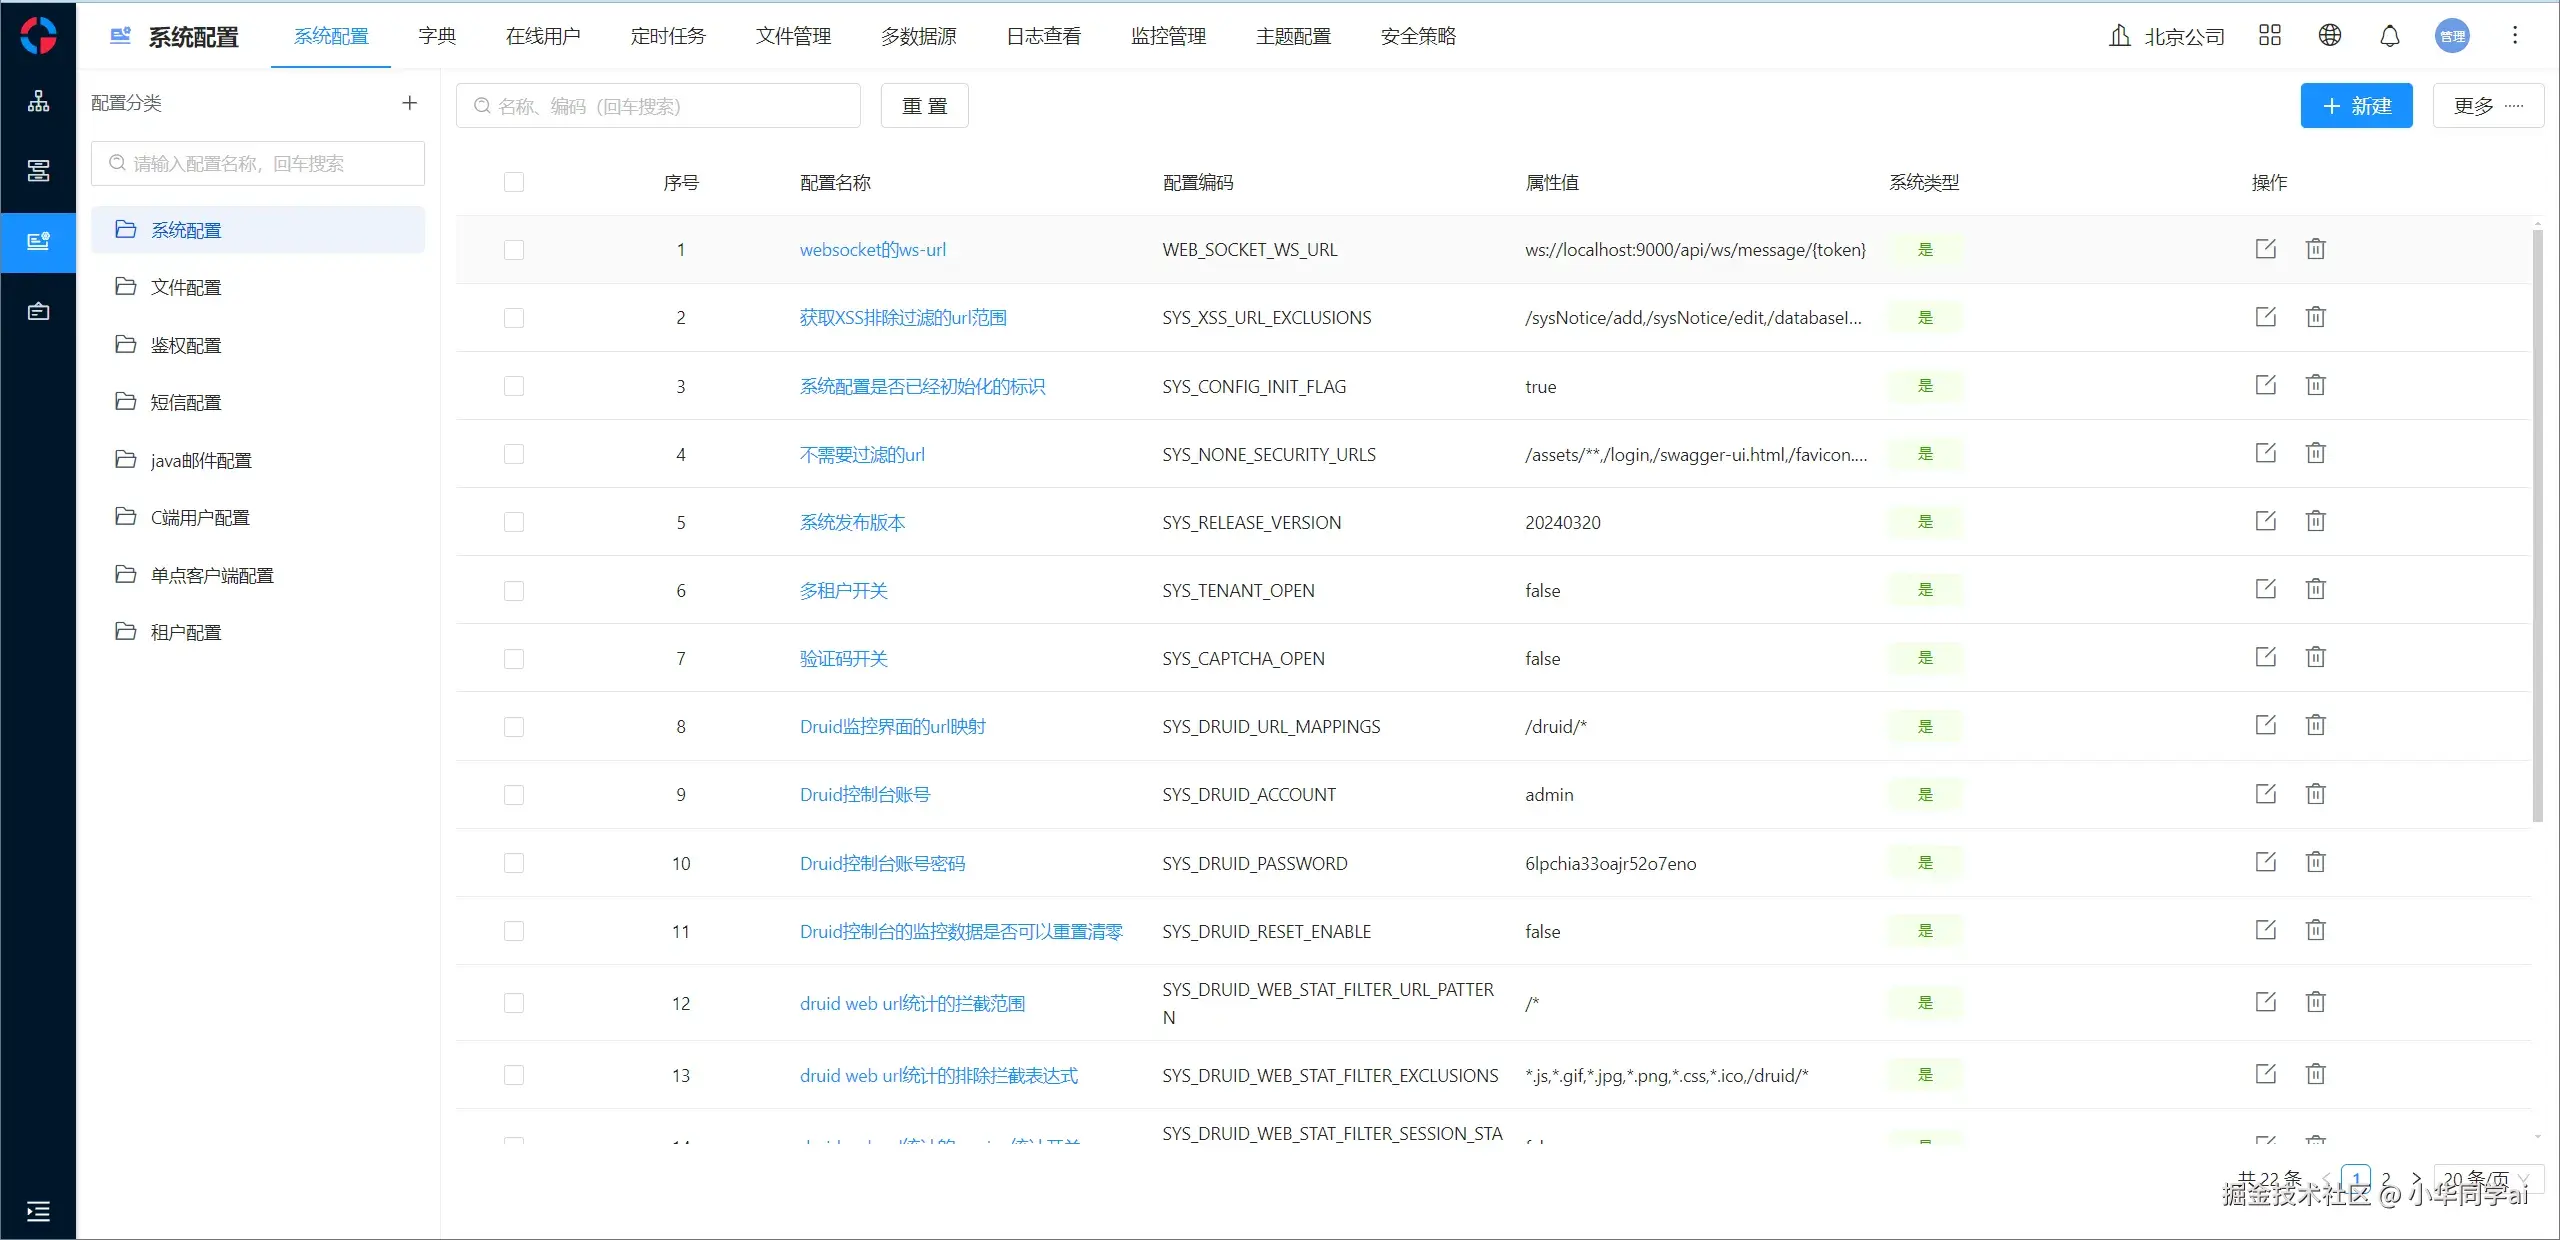Switch to the 字典 tab

point(437,36)
